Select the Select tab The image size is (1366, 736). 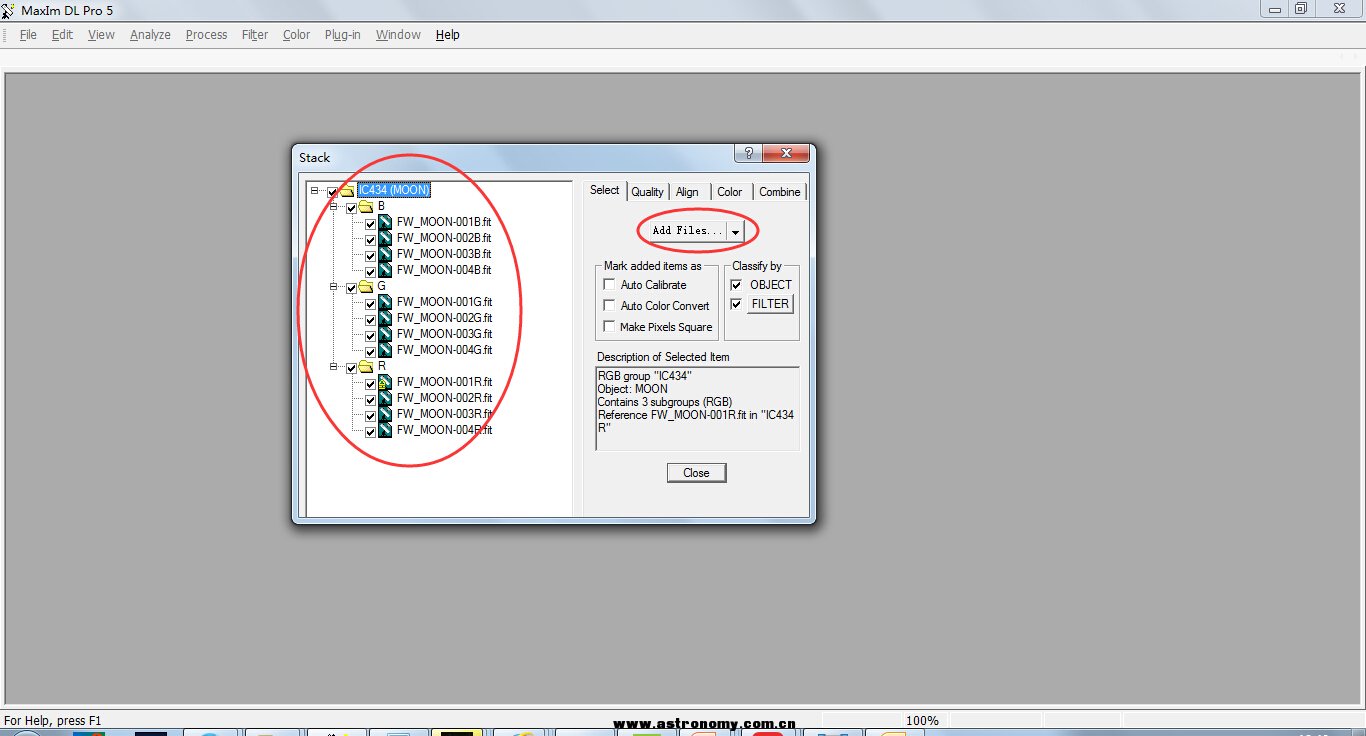click(605, 190)
